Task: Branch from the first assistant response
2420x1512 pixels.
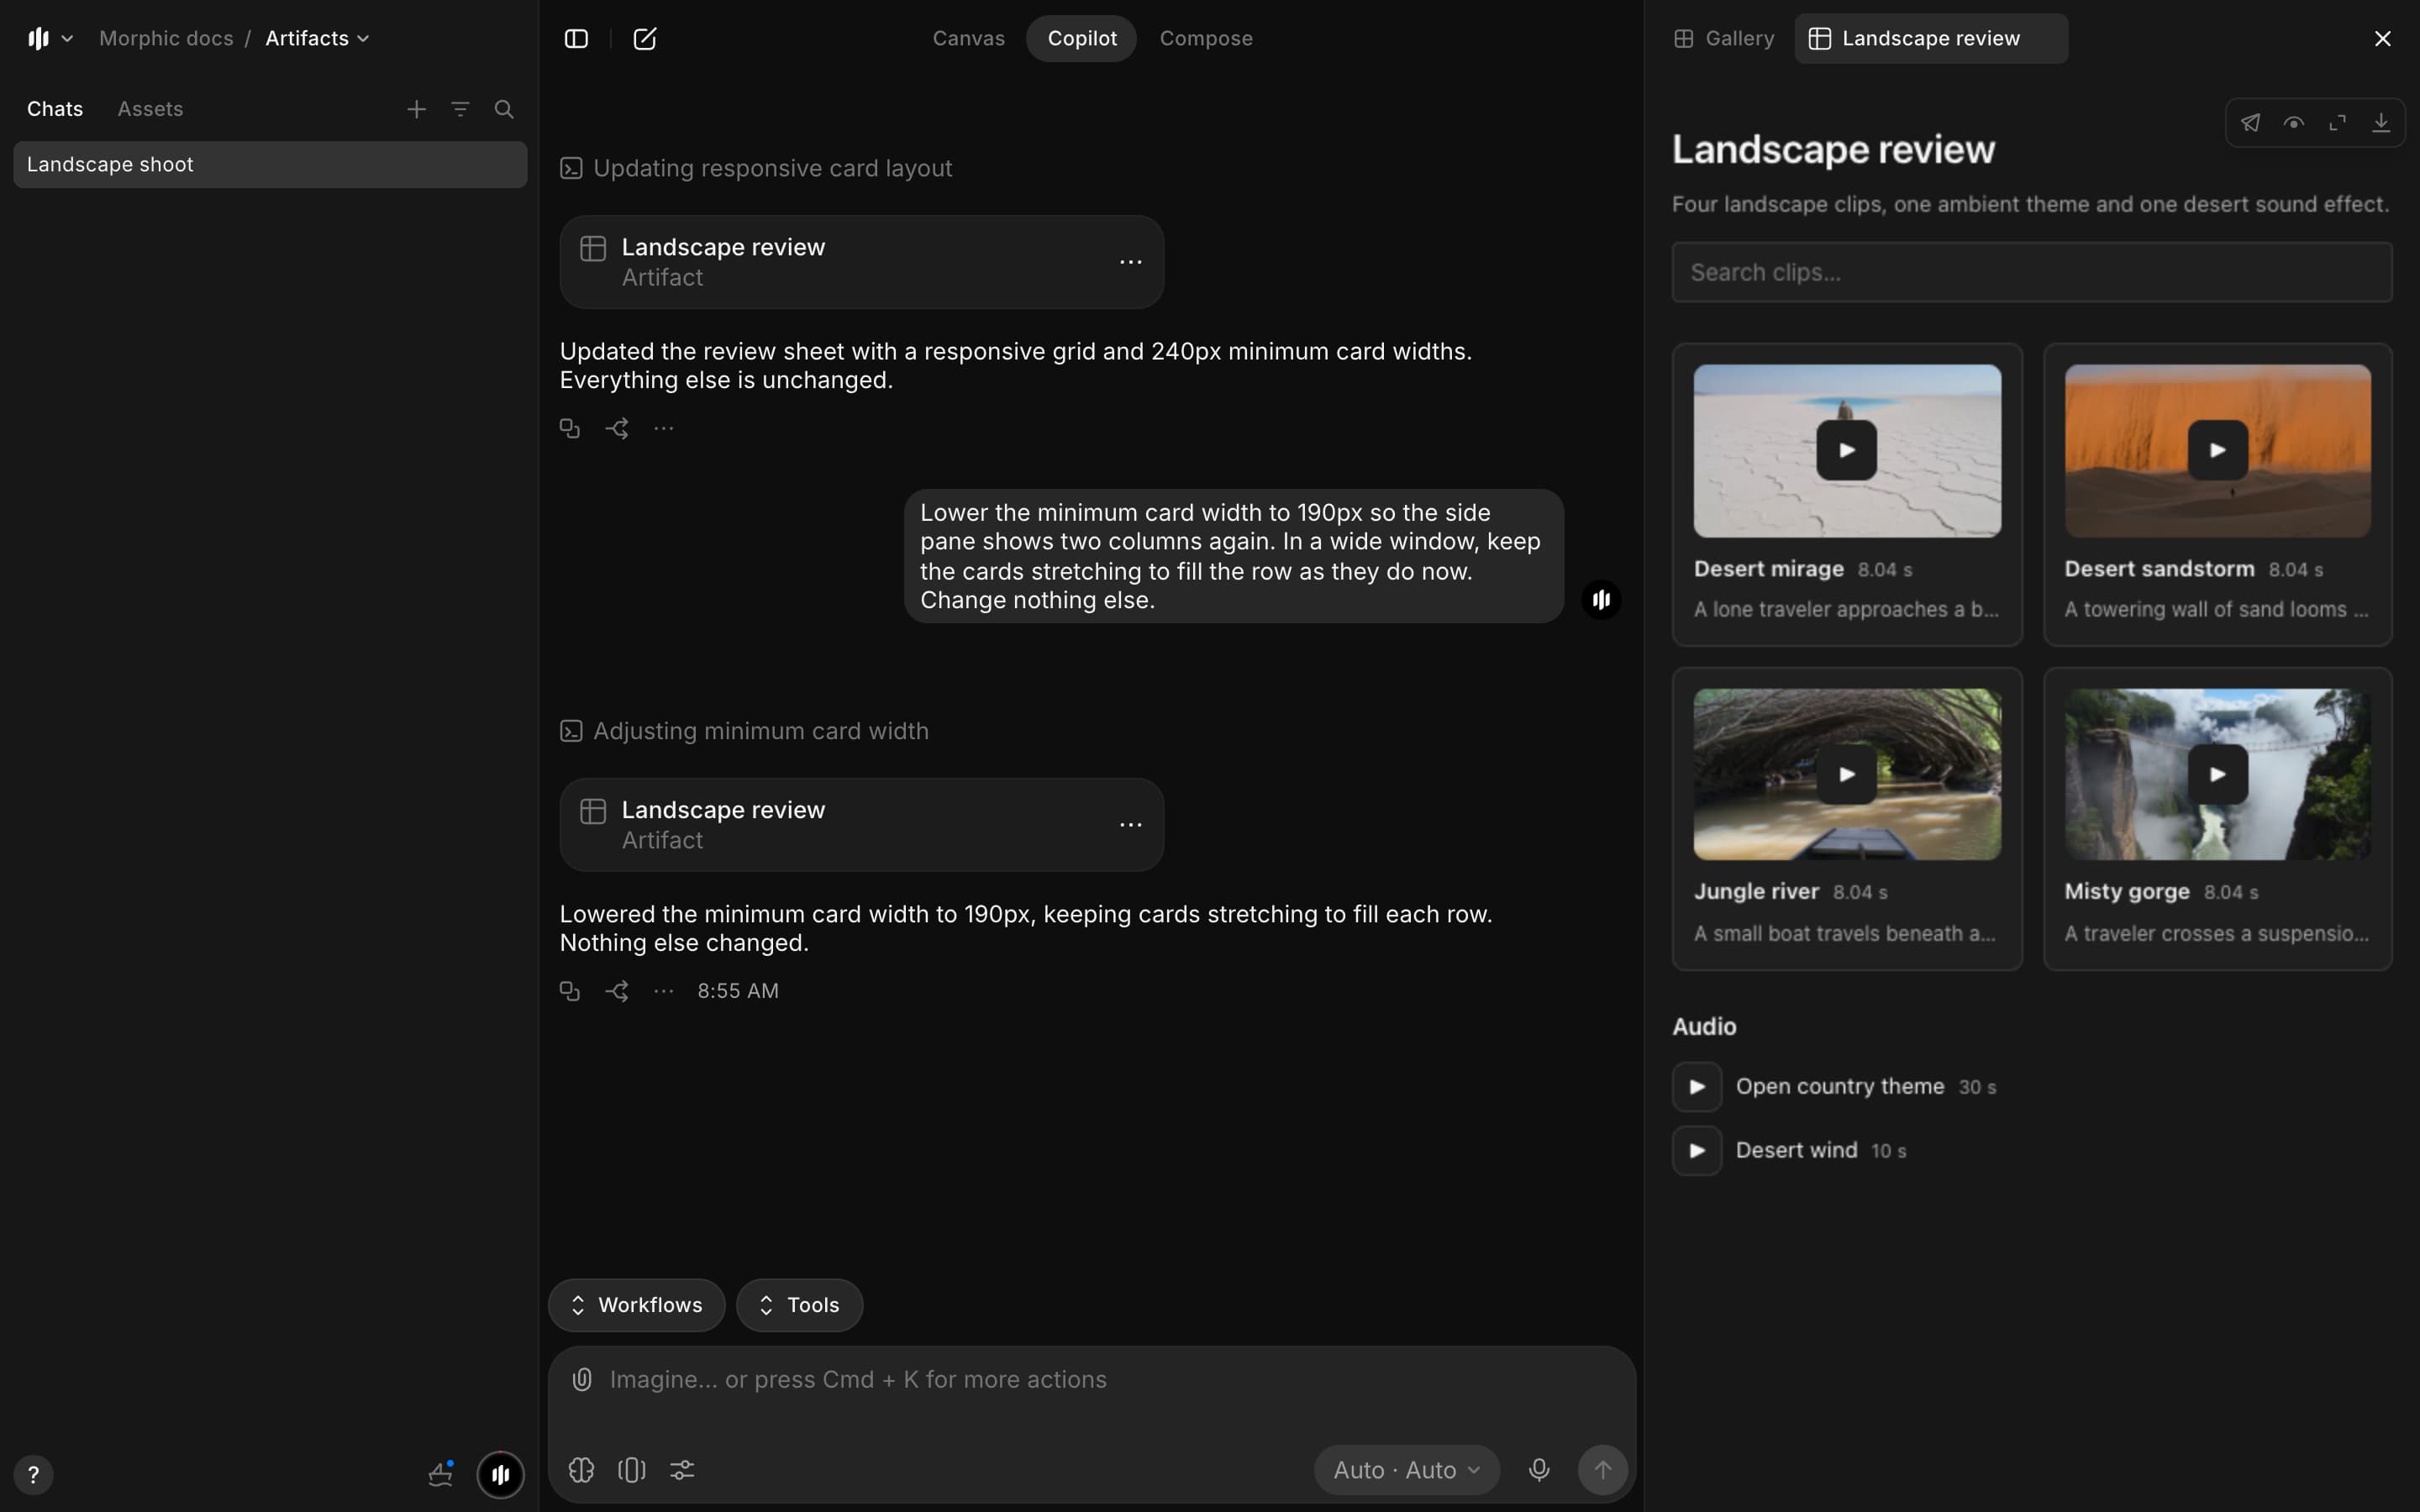Action: point(617,429)
